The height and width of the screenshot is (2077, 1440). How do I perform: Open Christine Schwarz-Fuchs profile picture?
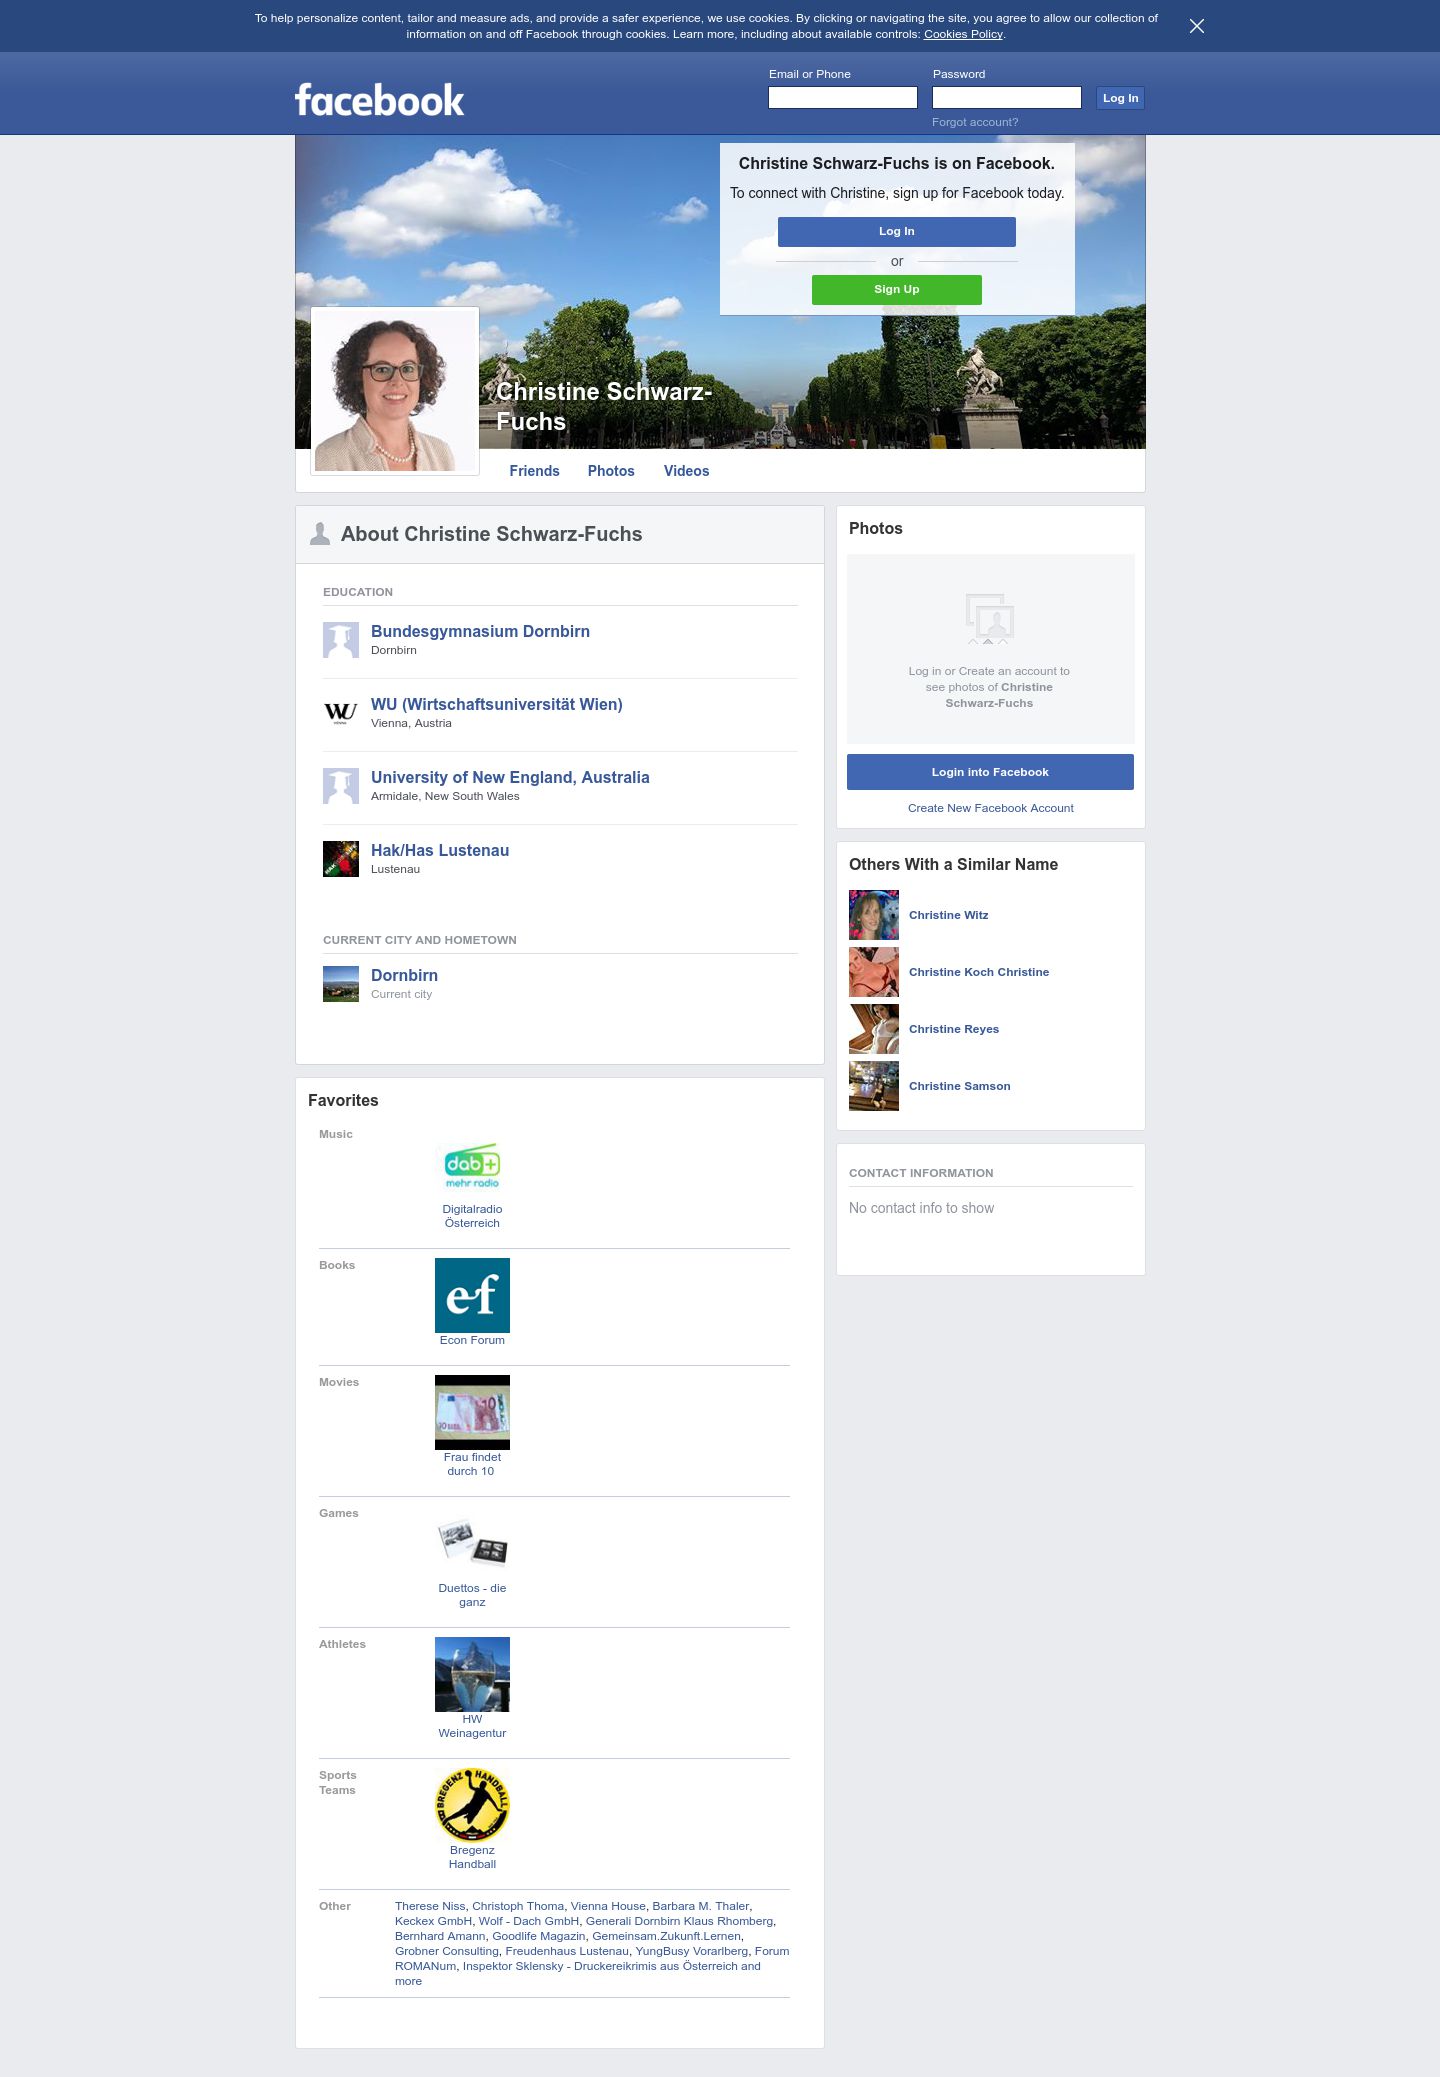coord(395,391)
